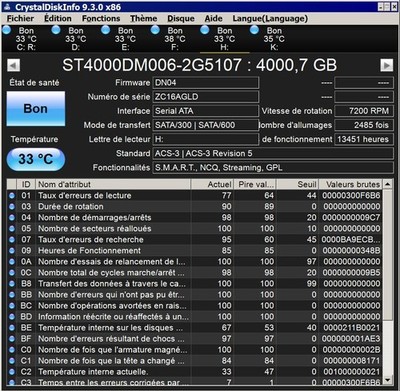Click status dot of attribute BE
Screen dimensions: 400x391
[12, 328]
